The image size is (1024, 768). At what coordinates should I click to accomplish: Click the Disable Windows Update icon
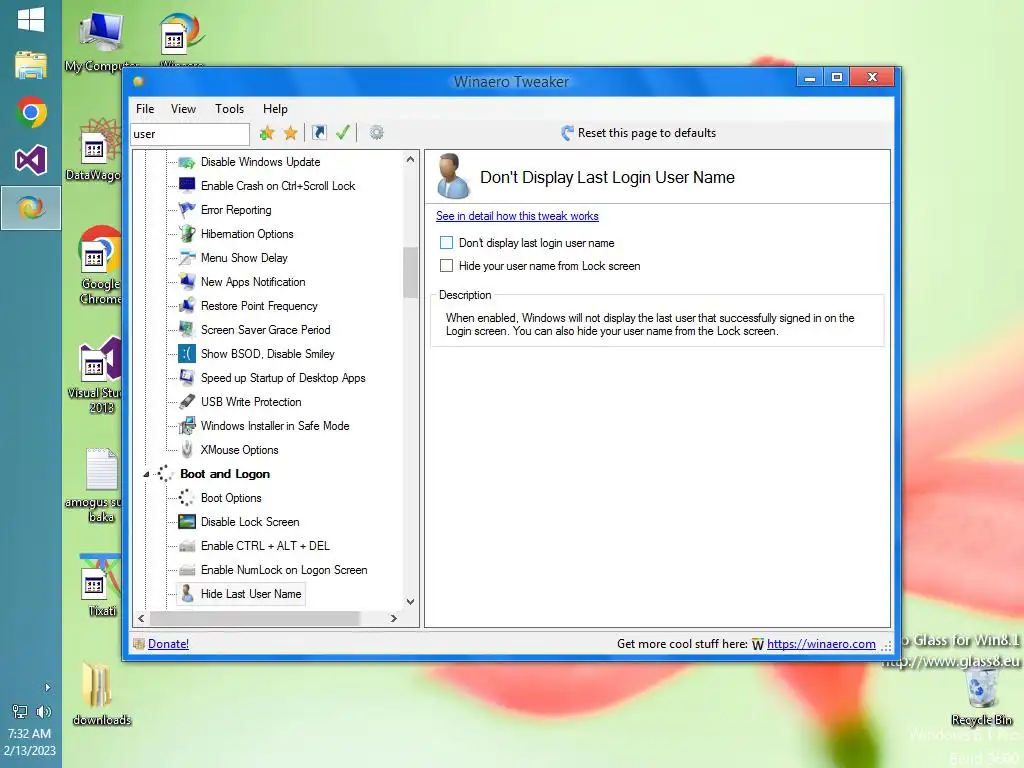(187, 162)
